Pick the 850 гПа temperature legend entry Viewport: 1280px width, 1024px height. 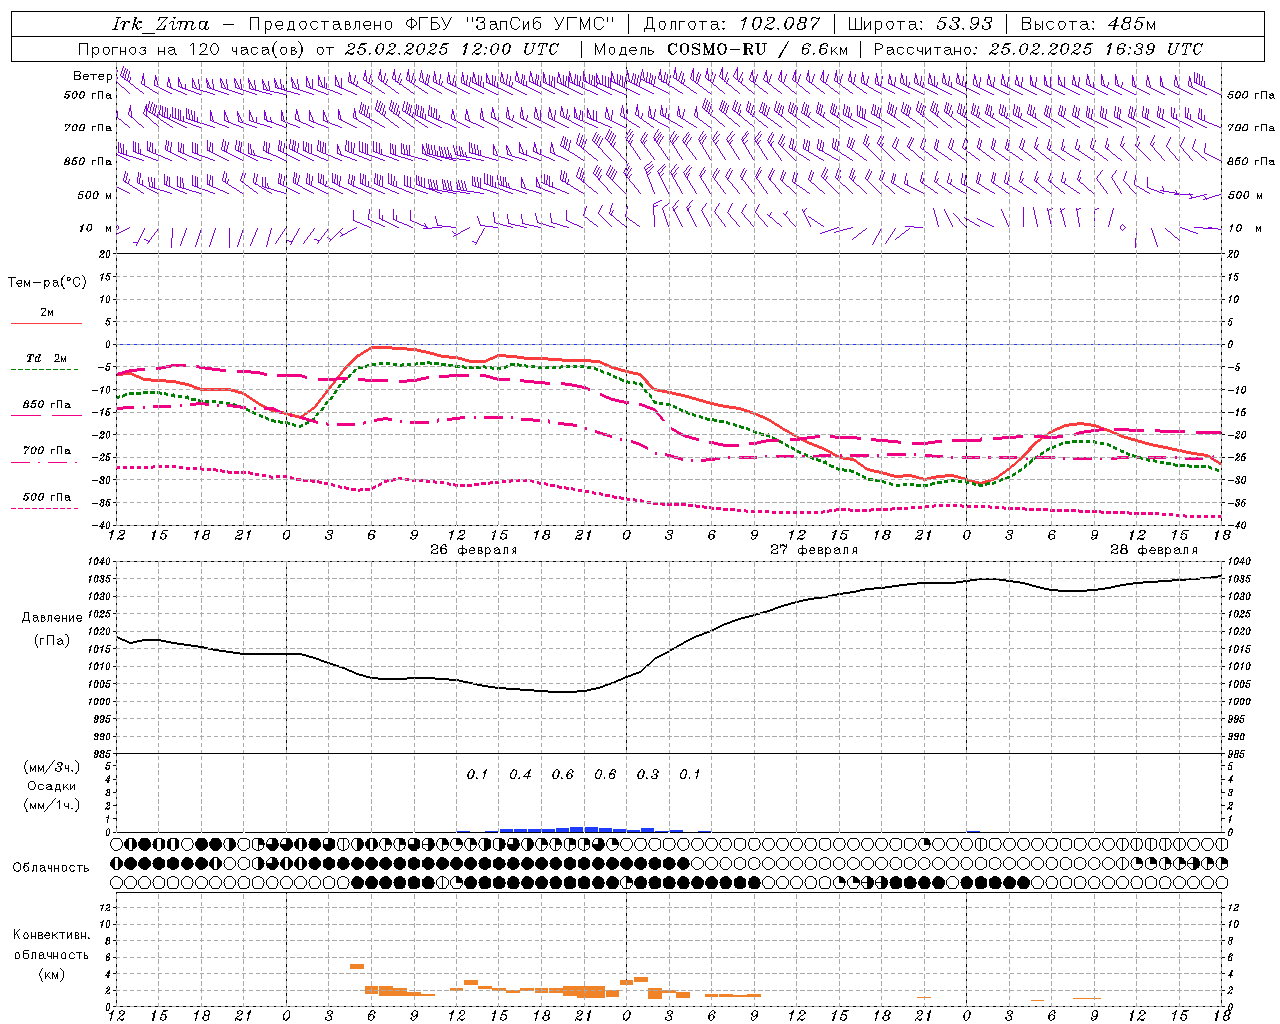(x=46, y=405)
